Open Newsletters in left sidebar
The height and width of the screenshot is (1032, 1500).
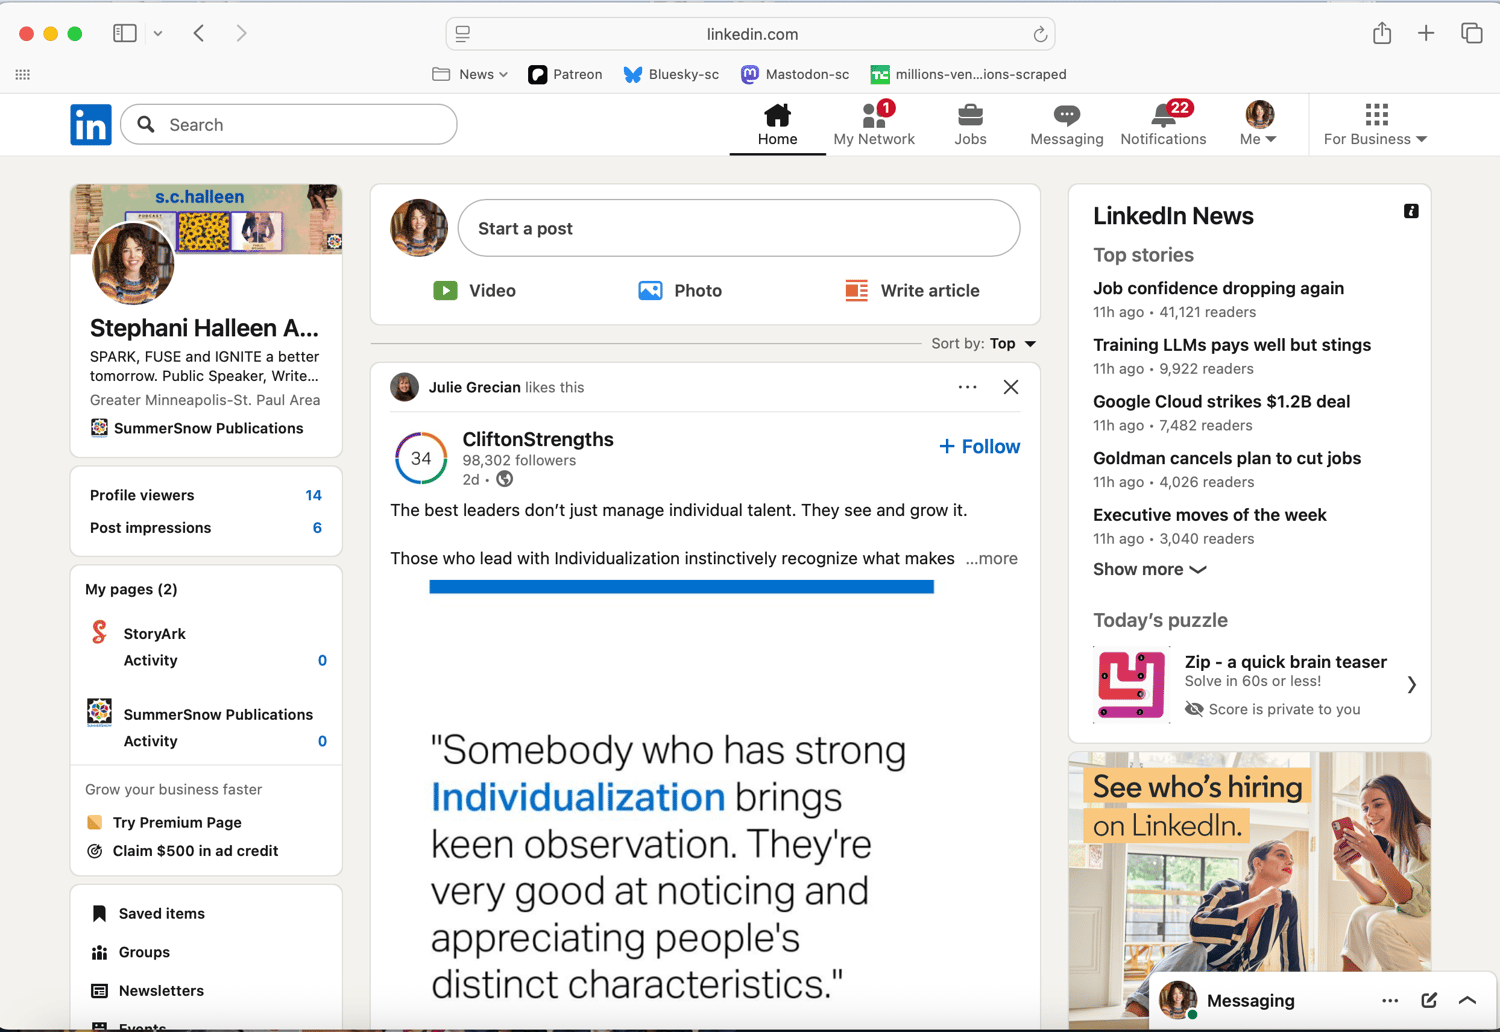pyautogui.click(x=148, y=991)
